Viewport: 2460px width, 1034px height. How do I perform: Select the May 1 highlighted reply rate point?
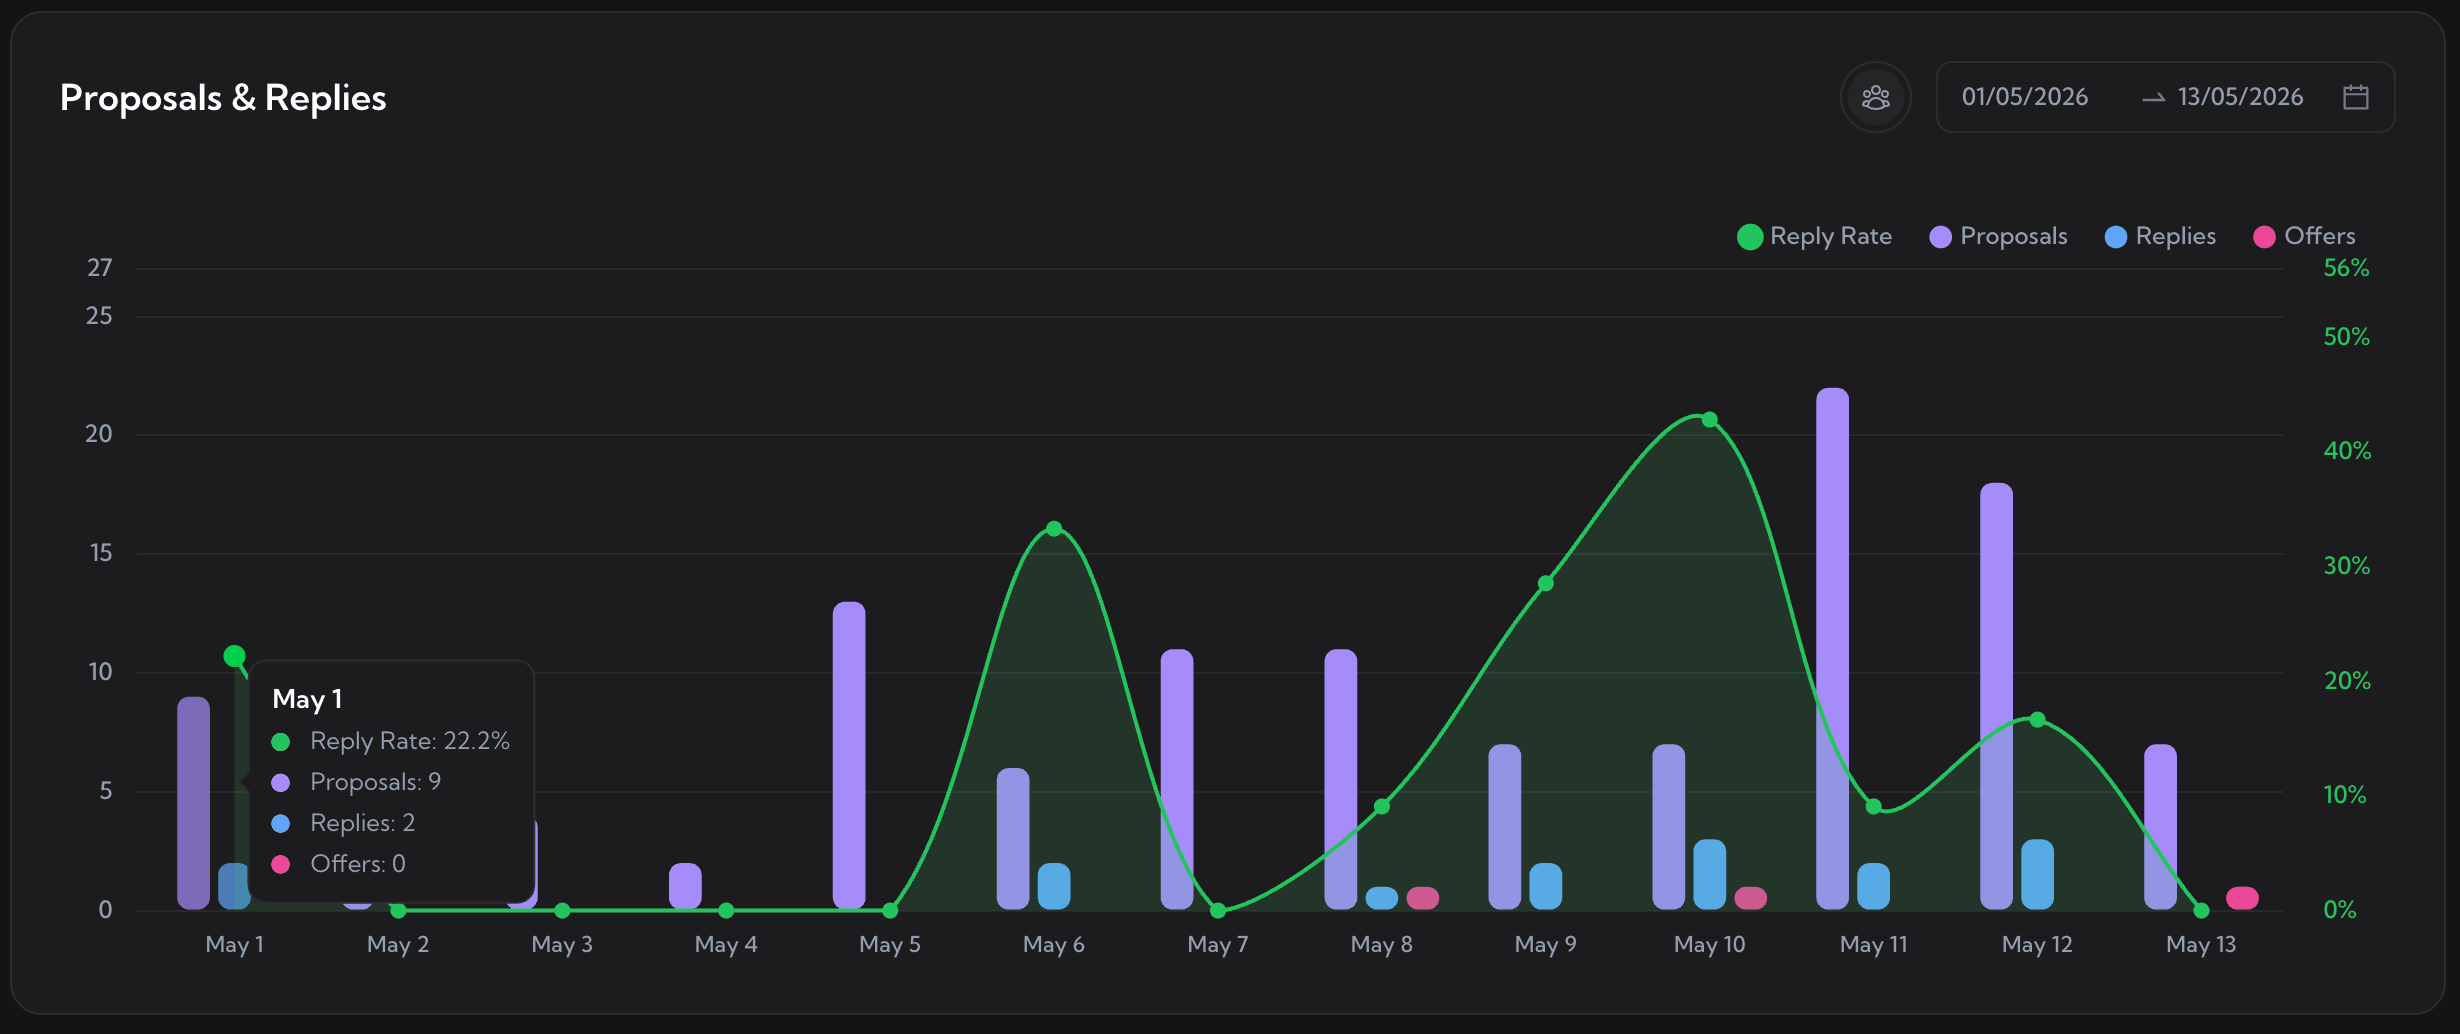[234, 656]
